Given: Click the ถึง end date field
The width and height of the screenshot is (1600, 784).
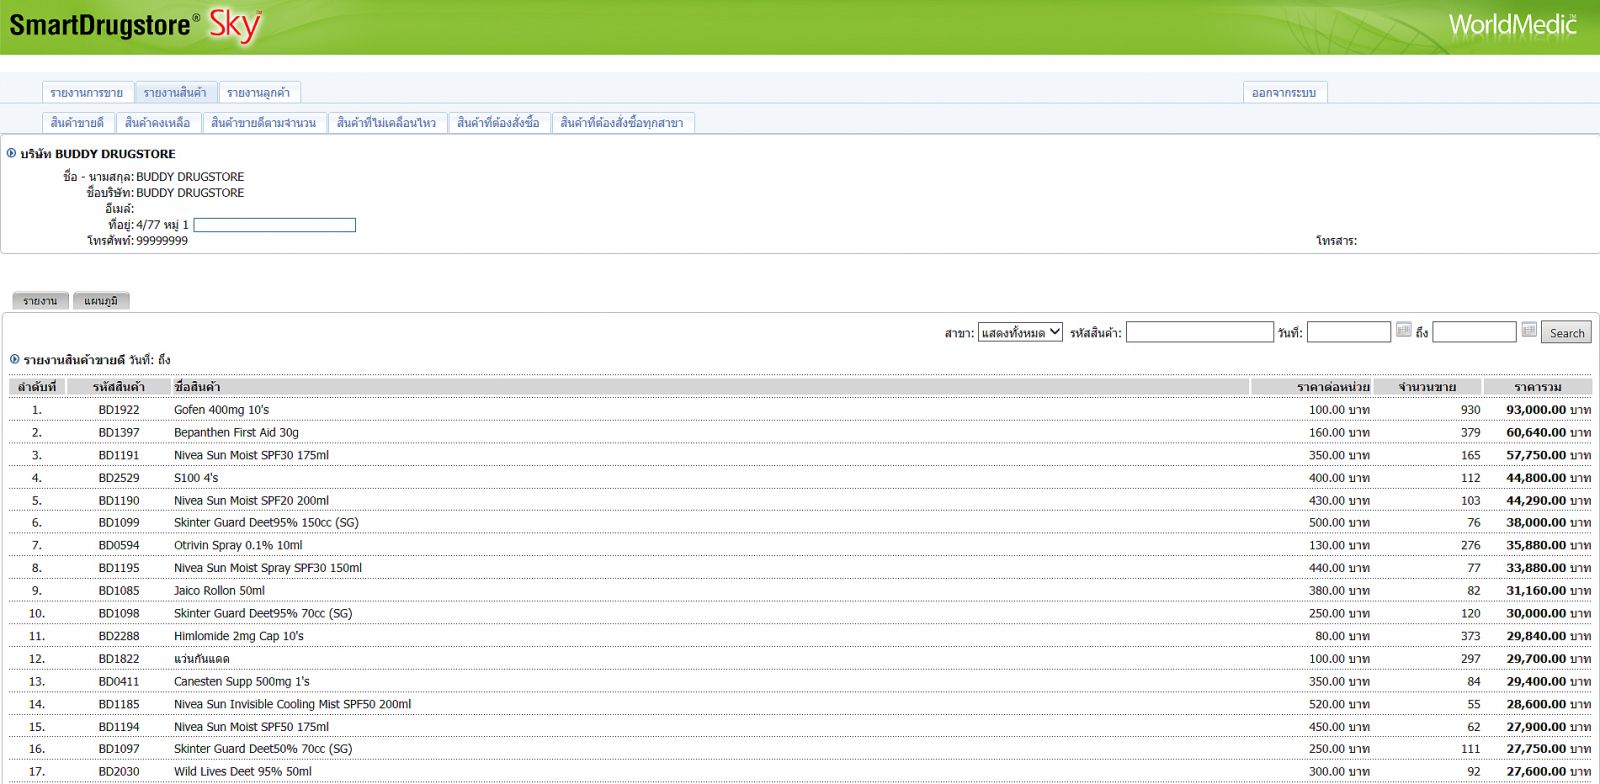Looking at the screenshot, I should pyautogui.click(x=1473, y=332).
